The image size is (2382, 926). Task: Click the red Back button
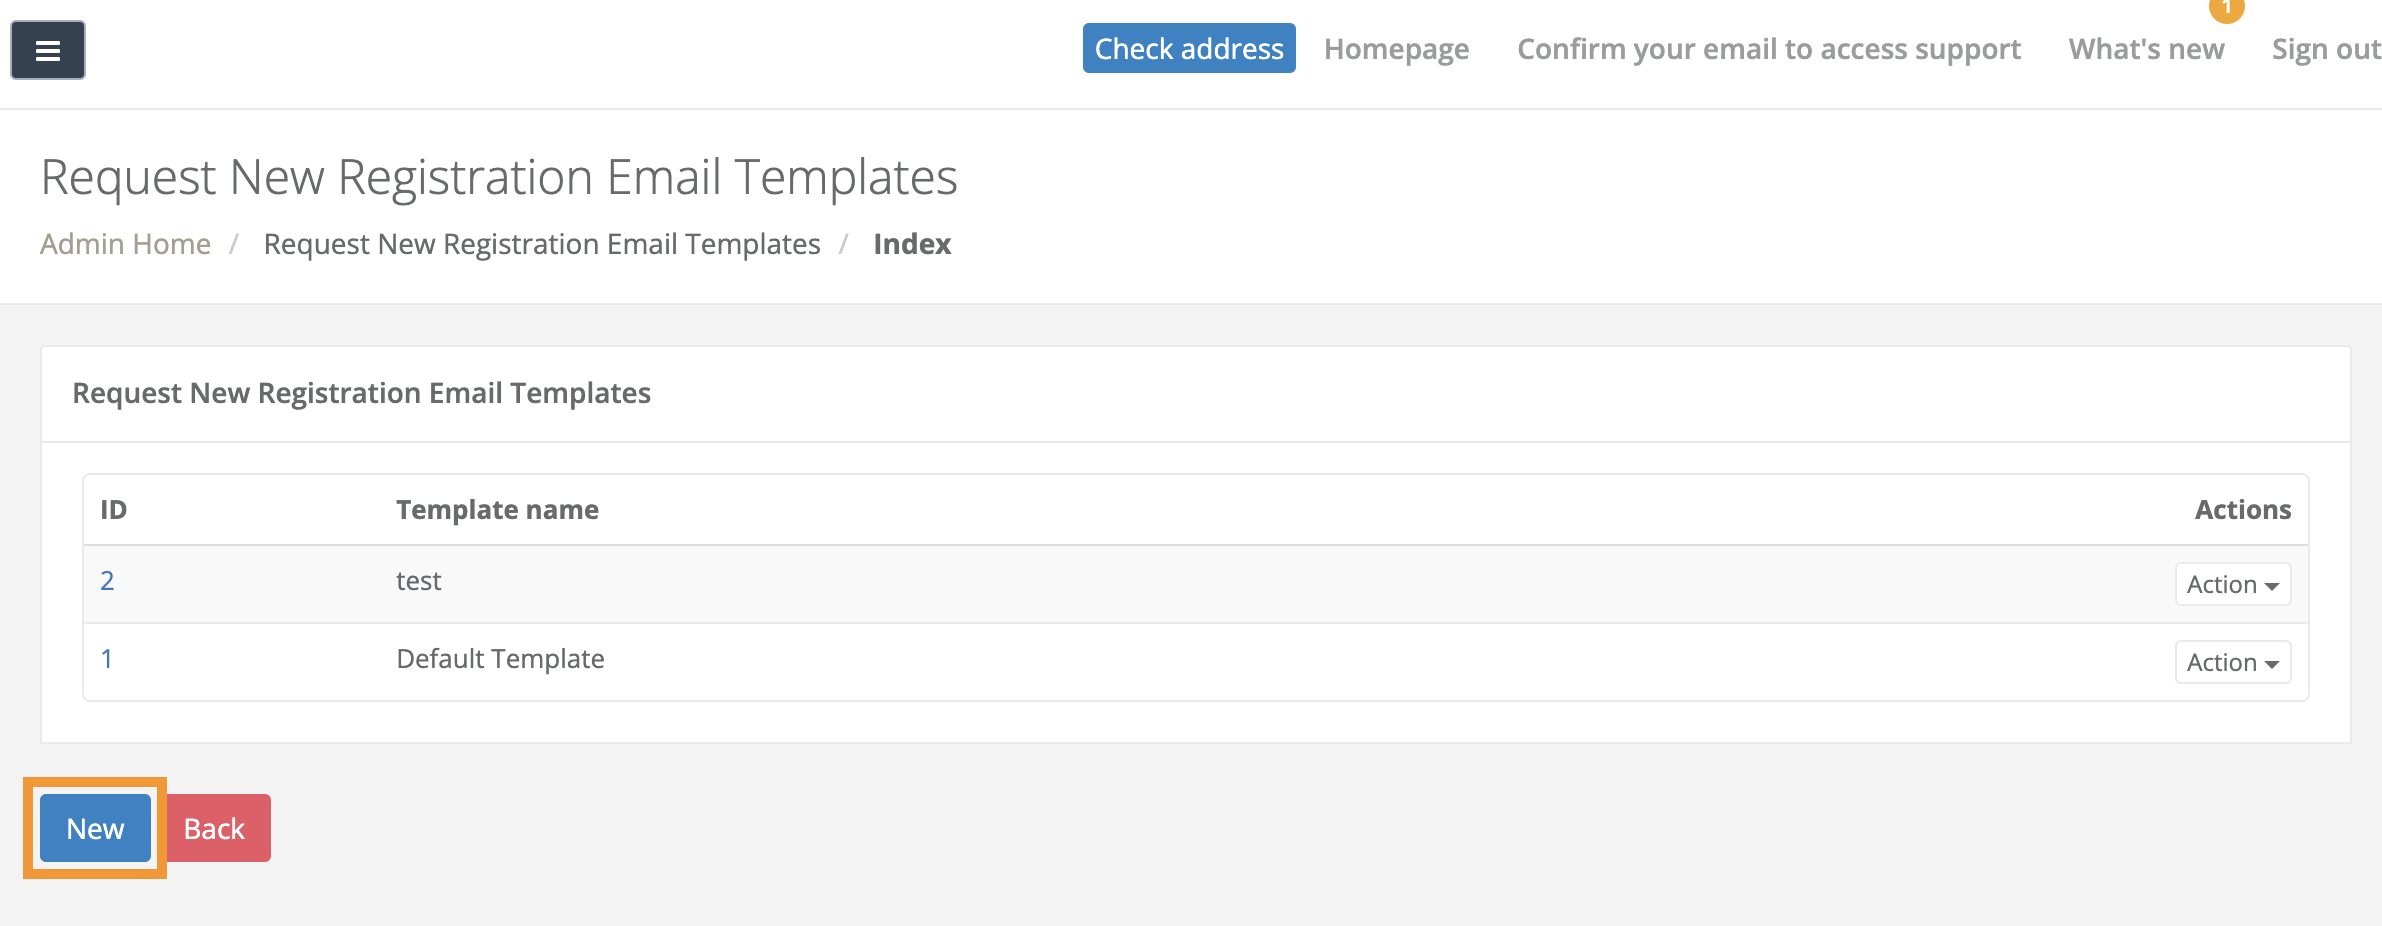[215, 828]
